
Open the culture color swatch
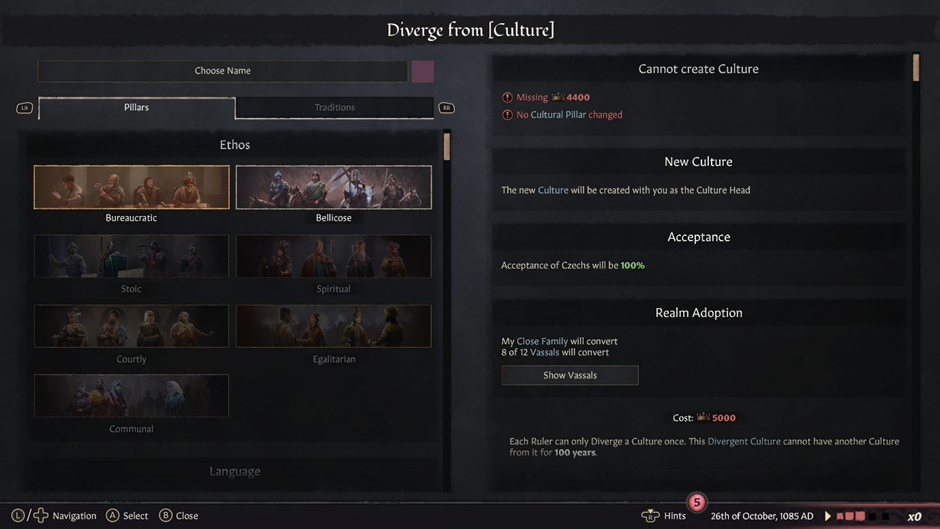coord(423,71)
